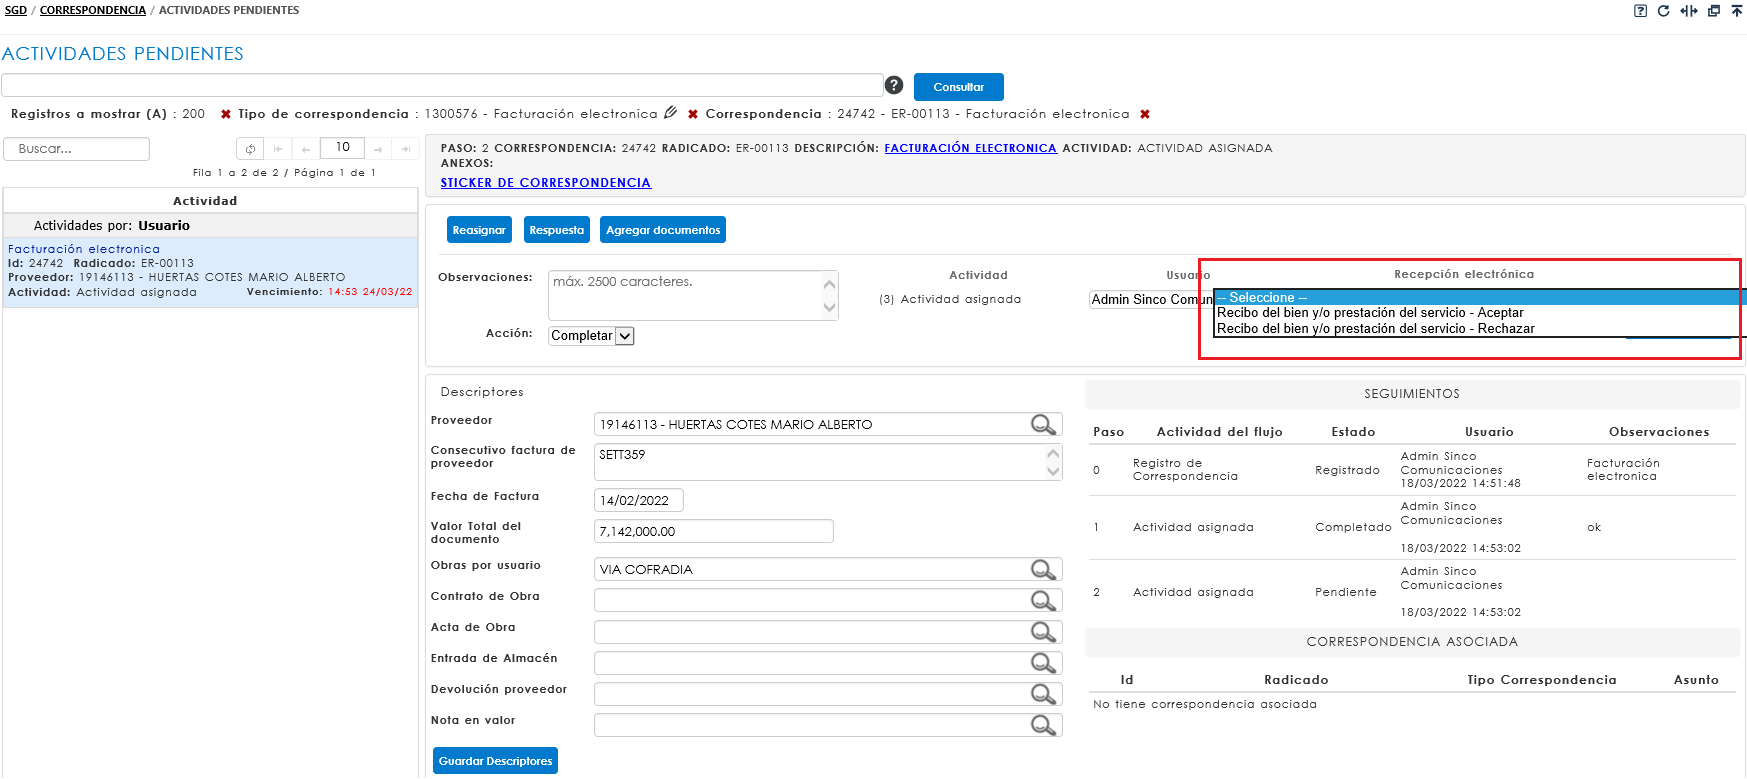Viewport: 1747px width, 779px height.
Task: Click the magnifier in Devolución proveedor field
Action: [x=1043, y=694]
